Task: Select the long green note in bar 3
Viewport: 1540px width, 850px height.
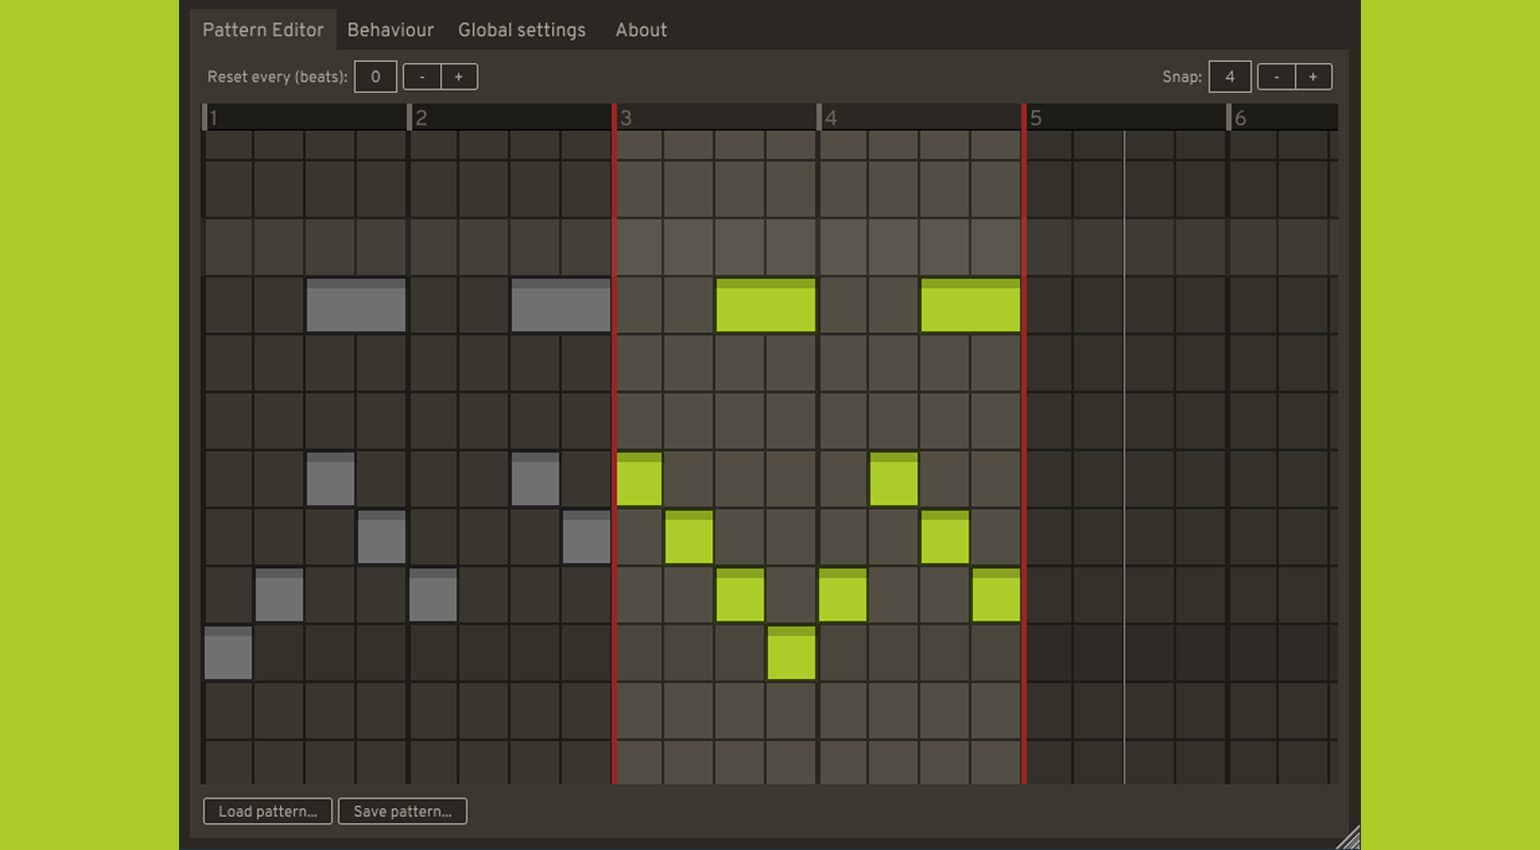Action: [x=766, y=305]
